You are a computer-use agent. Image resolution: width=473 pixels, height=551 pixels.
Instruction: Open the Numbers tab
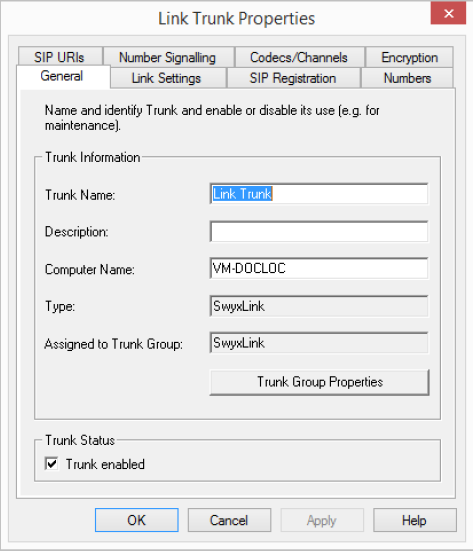pyautogui.click(x=407, y=78)
